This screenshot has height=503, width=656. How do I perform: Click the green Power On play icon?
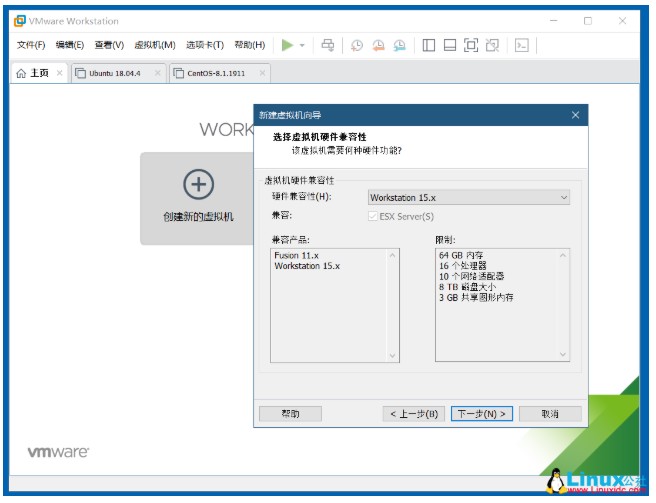click(x=287, y=45)
